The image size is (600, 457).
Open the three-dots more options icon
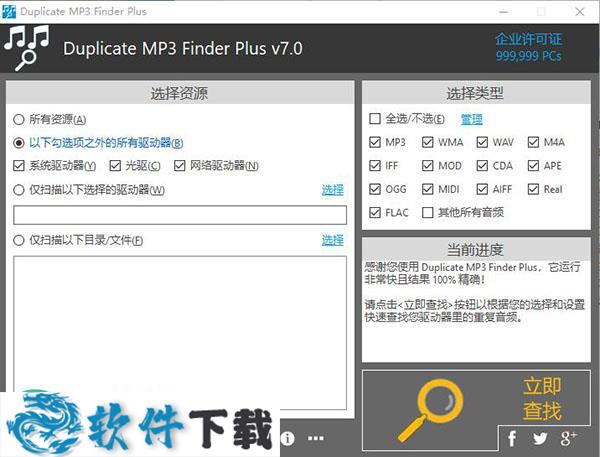click(316, 438)
